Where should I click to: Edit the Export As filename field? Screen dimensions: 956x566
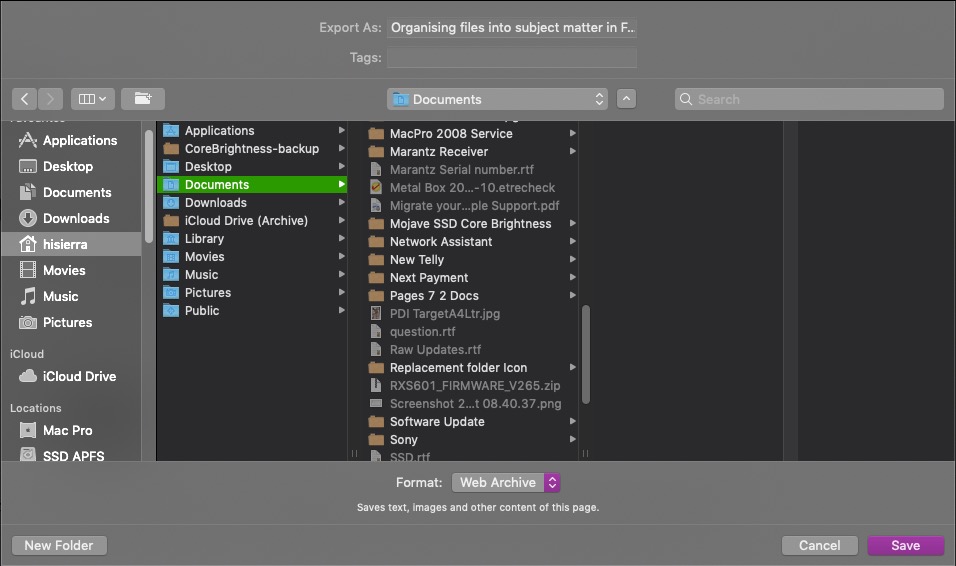[x=512, y=27]
